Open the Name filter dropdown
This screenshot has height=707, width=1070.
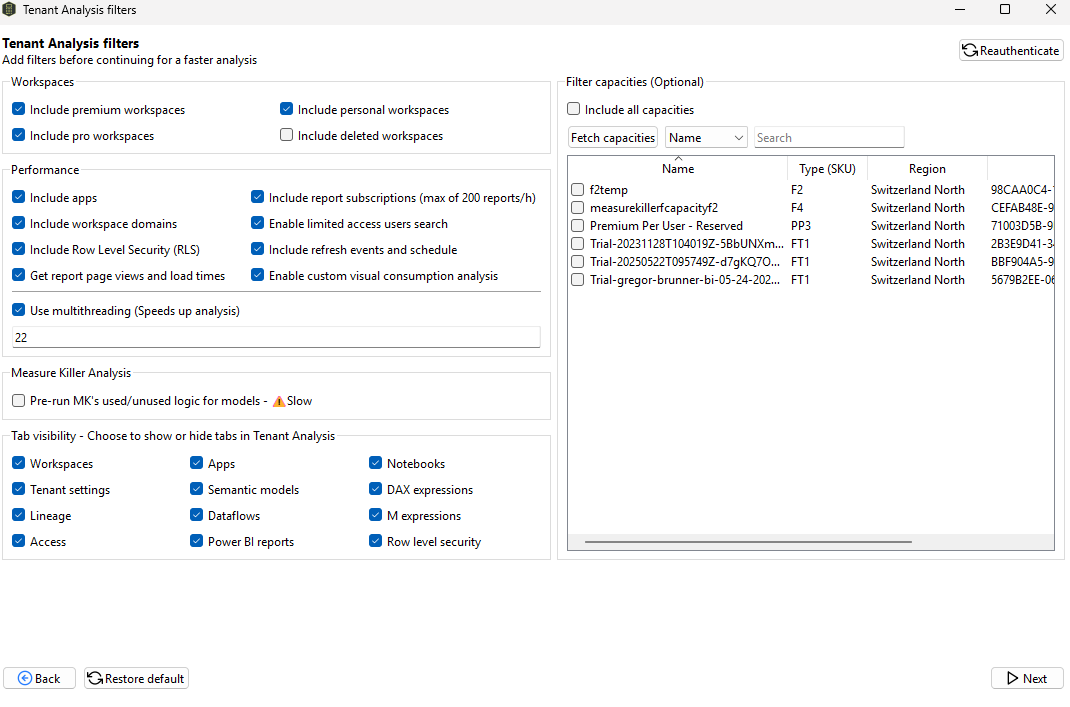point(706,137)
